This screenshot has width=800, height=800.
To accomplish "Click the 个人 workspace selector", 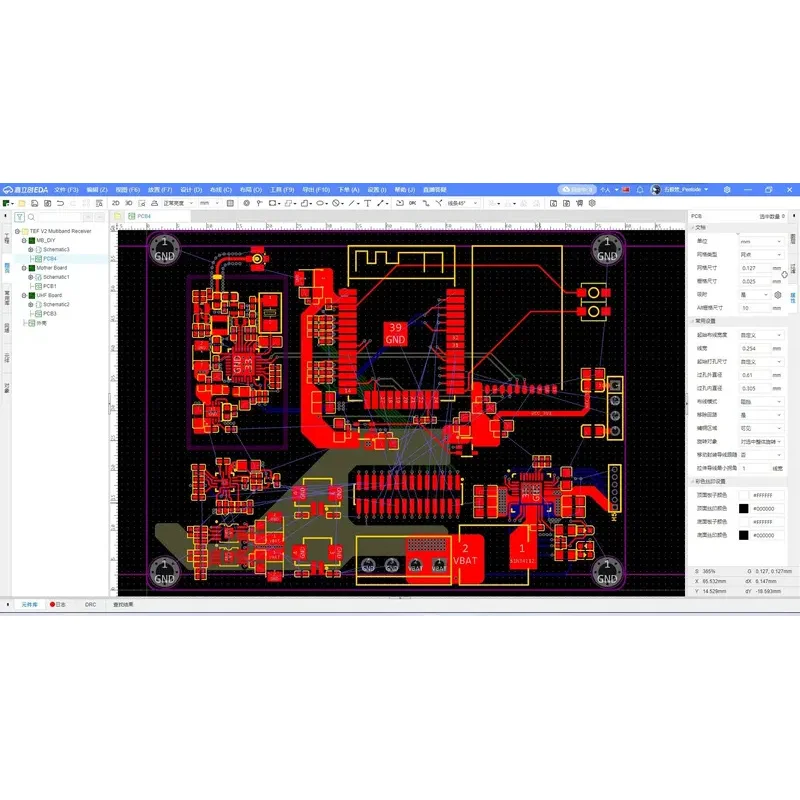I will [x=609, y=189].
